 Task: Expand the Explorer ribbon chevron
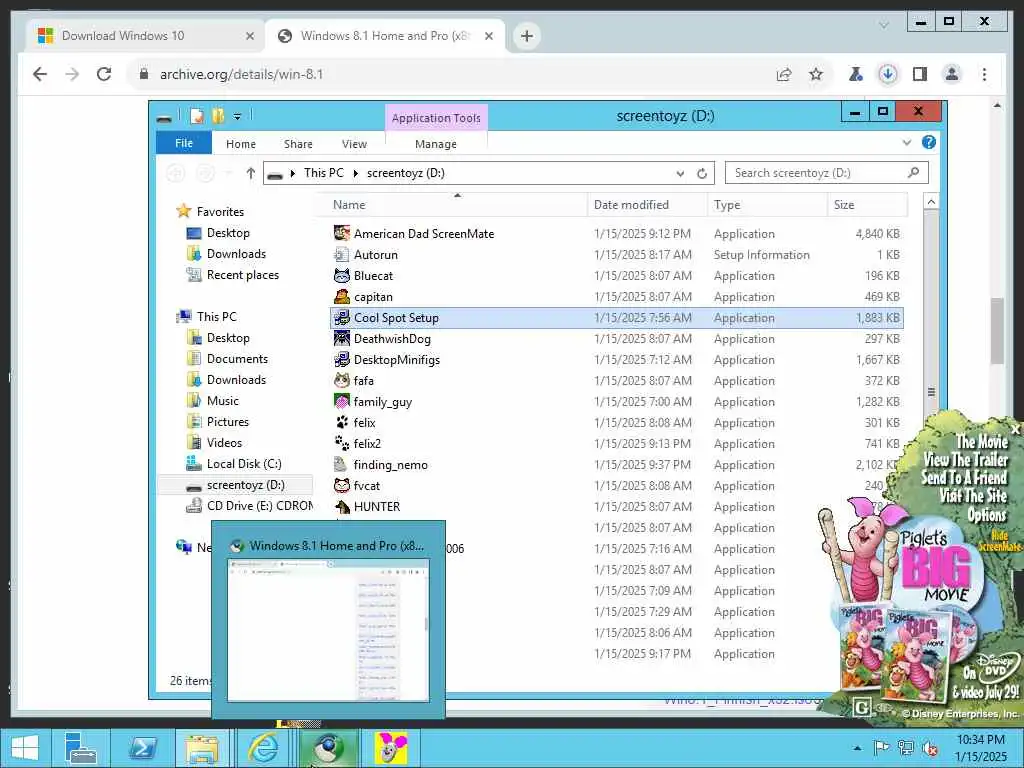906,142
